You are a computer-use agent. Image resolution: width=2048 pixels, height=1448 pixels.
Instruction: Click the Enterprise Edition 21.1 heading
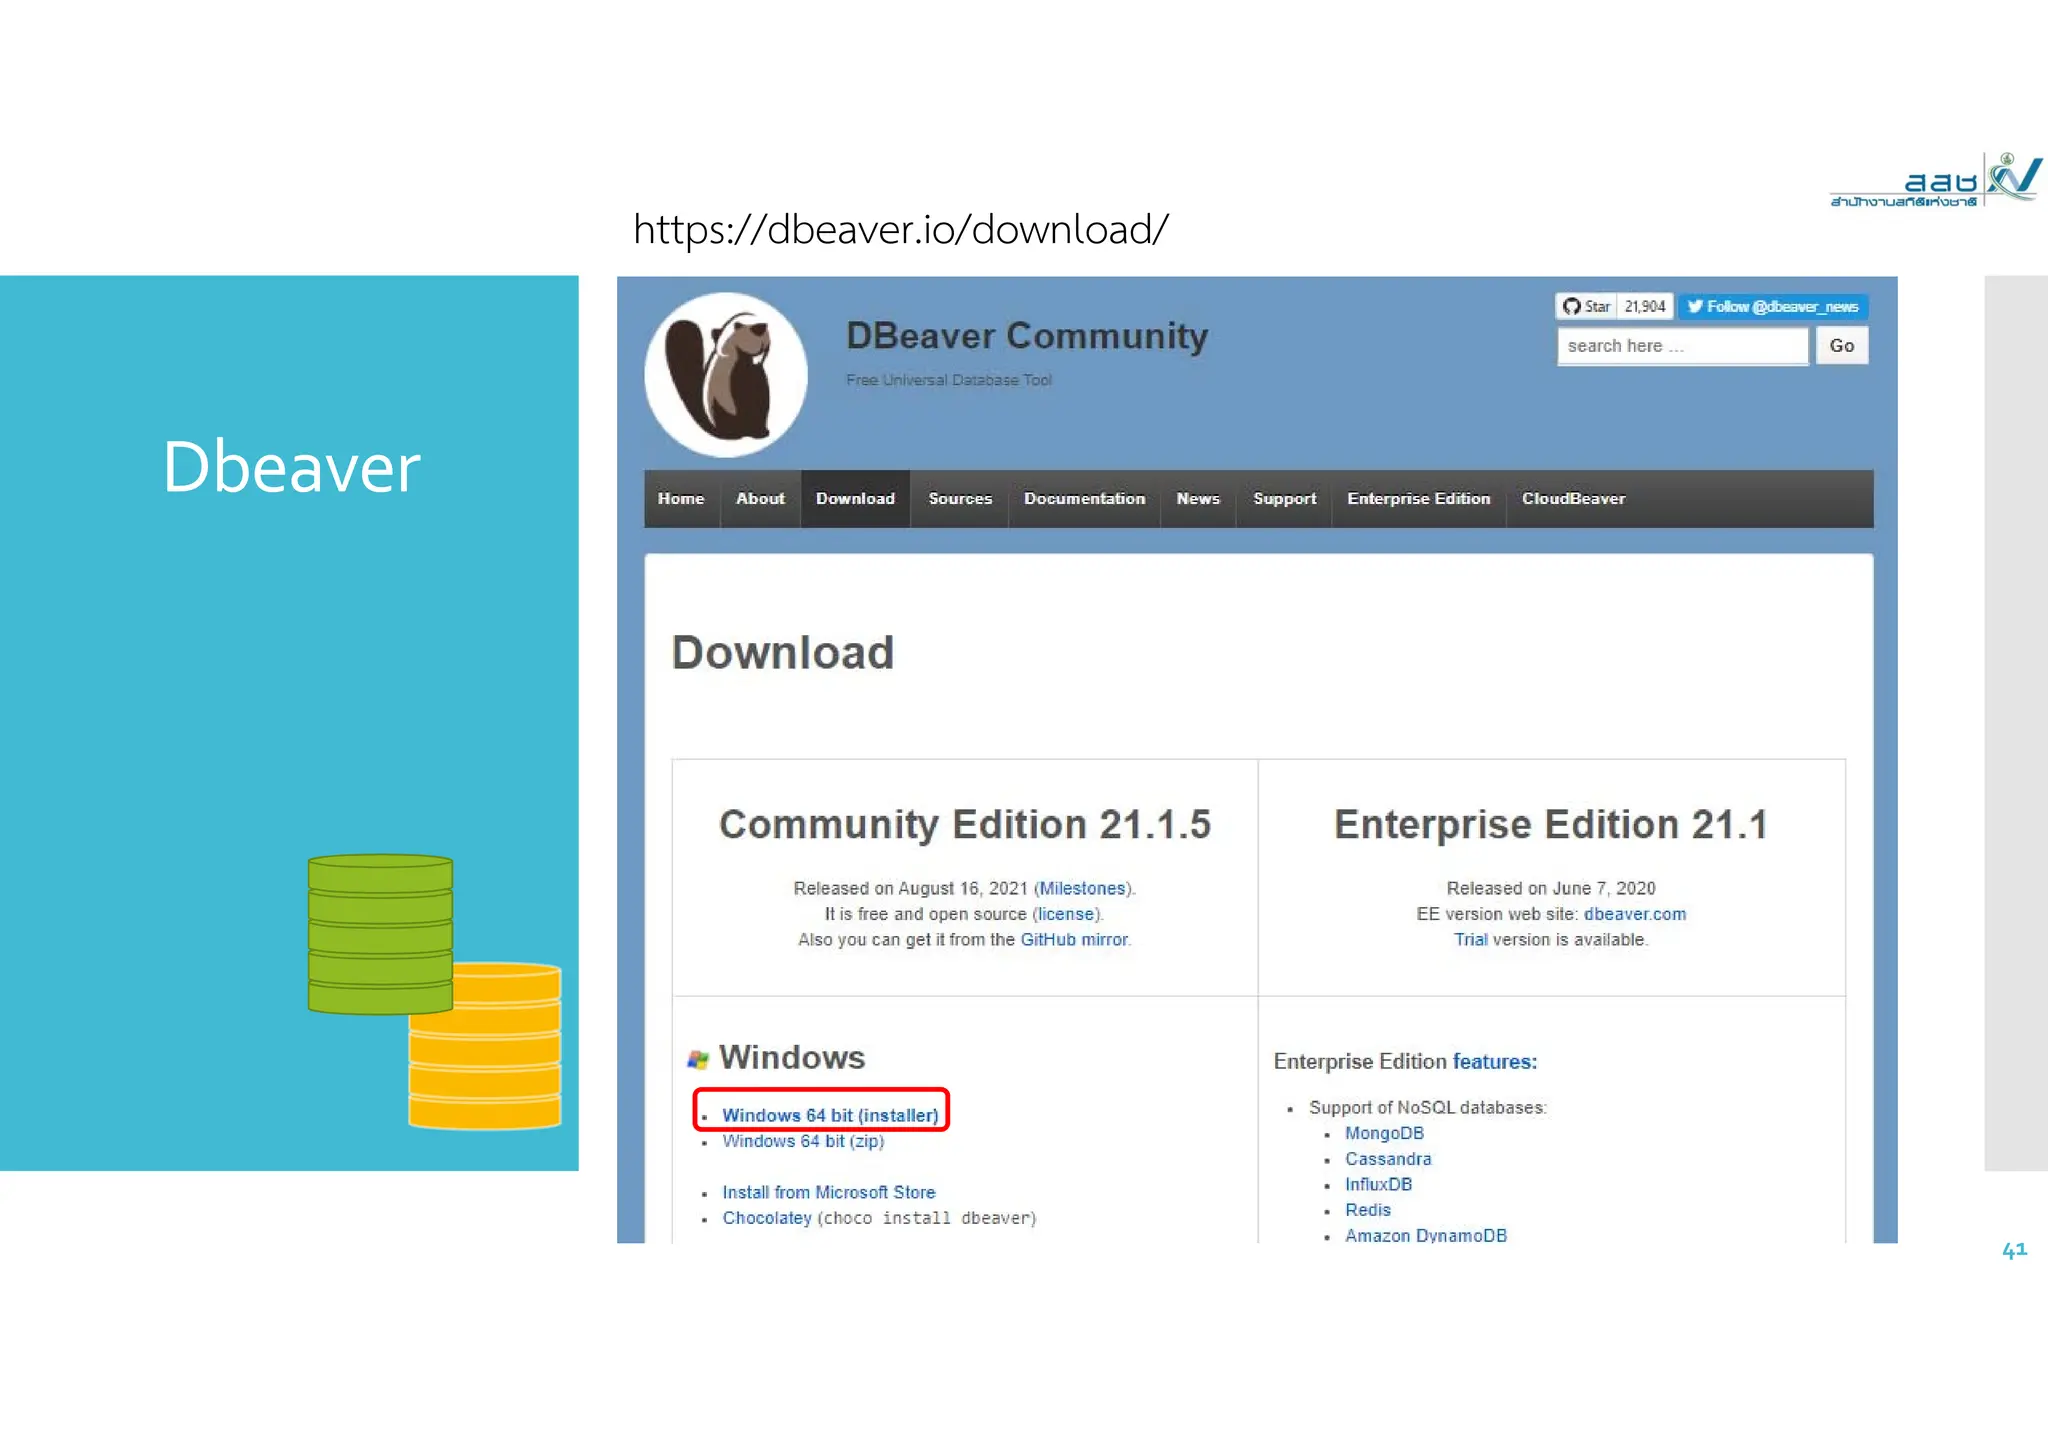click(1551, 825)
